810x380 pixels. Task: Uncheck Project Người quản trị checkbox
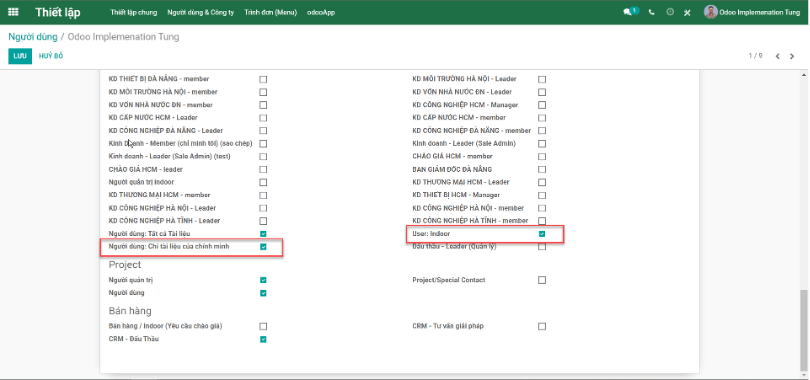point(263,280)
